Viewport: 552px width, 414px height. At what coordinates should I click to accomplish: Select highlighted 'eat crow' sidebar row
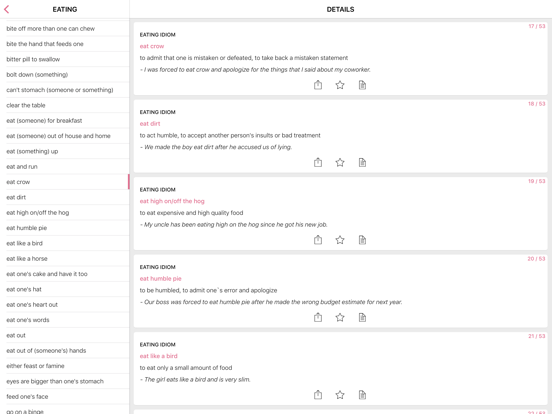pos(65,182)
